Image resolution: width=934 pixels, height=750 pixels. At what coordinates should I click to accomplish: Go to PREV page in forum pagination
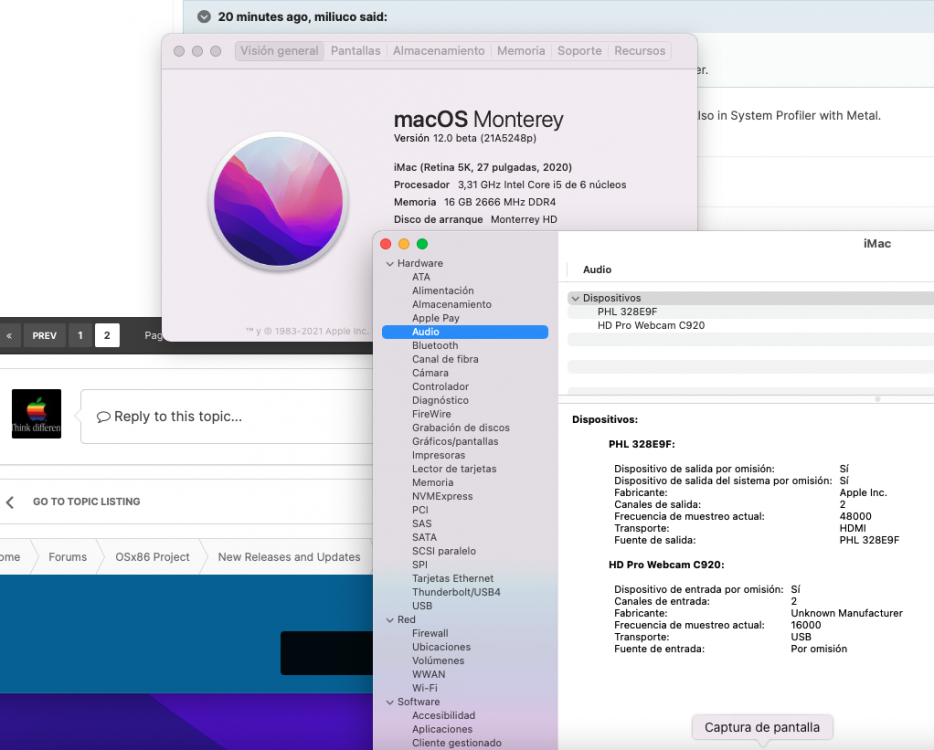pos(45,335)
